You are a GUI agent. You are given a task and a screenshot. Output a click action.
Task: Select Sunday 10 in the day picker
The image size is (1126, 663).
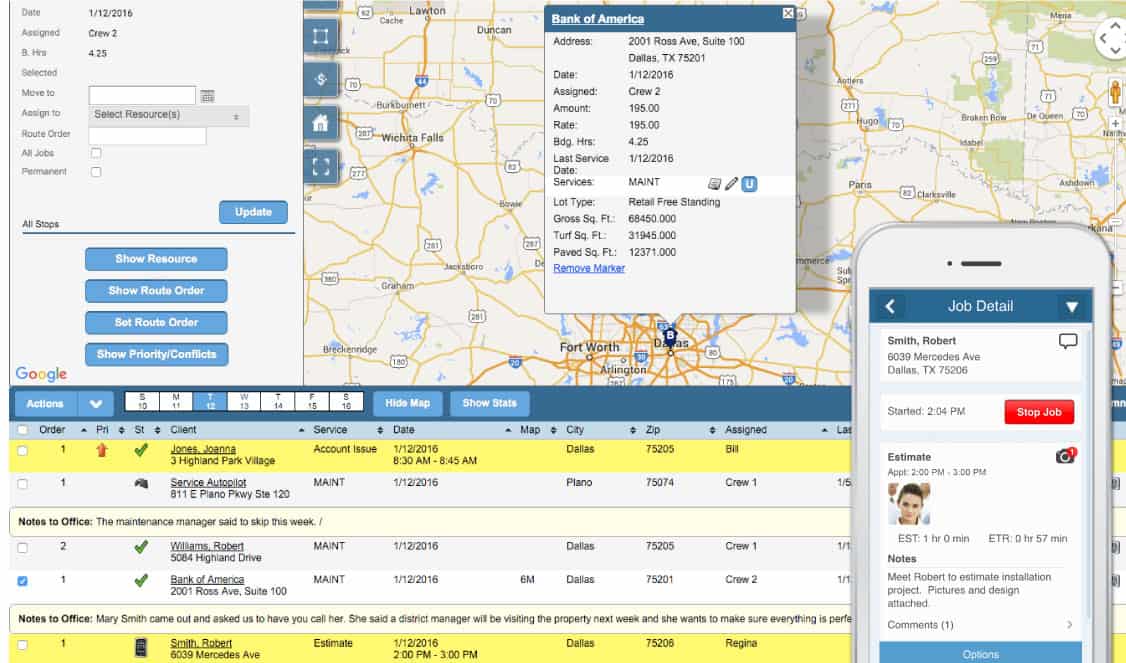142,402
